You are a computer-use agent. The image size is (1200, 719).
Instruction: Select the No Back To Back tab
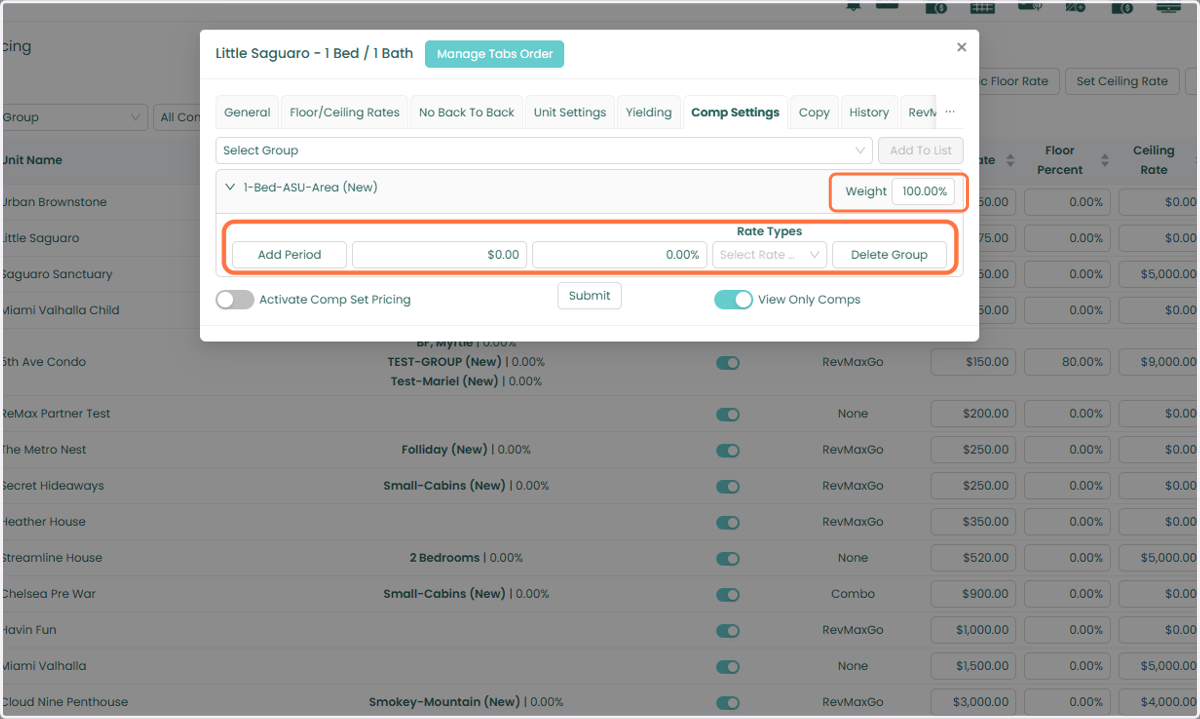click(x=466, y=112)
